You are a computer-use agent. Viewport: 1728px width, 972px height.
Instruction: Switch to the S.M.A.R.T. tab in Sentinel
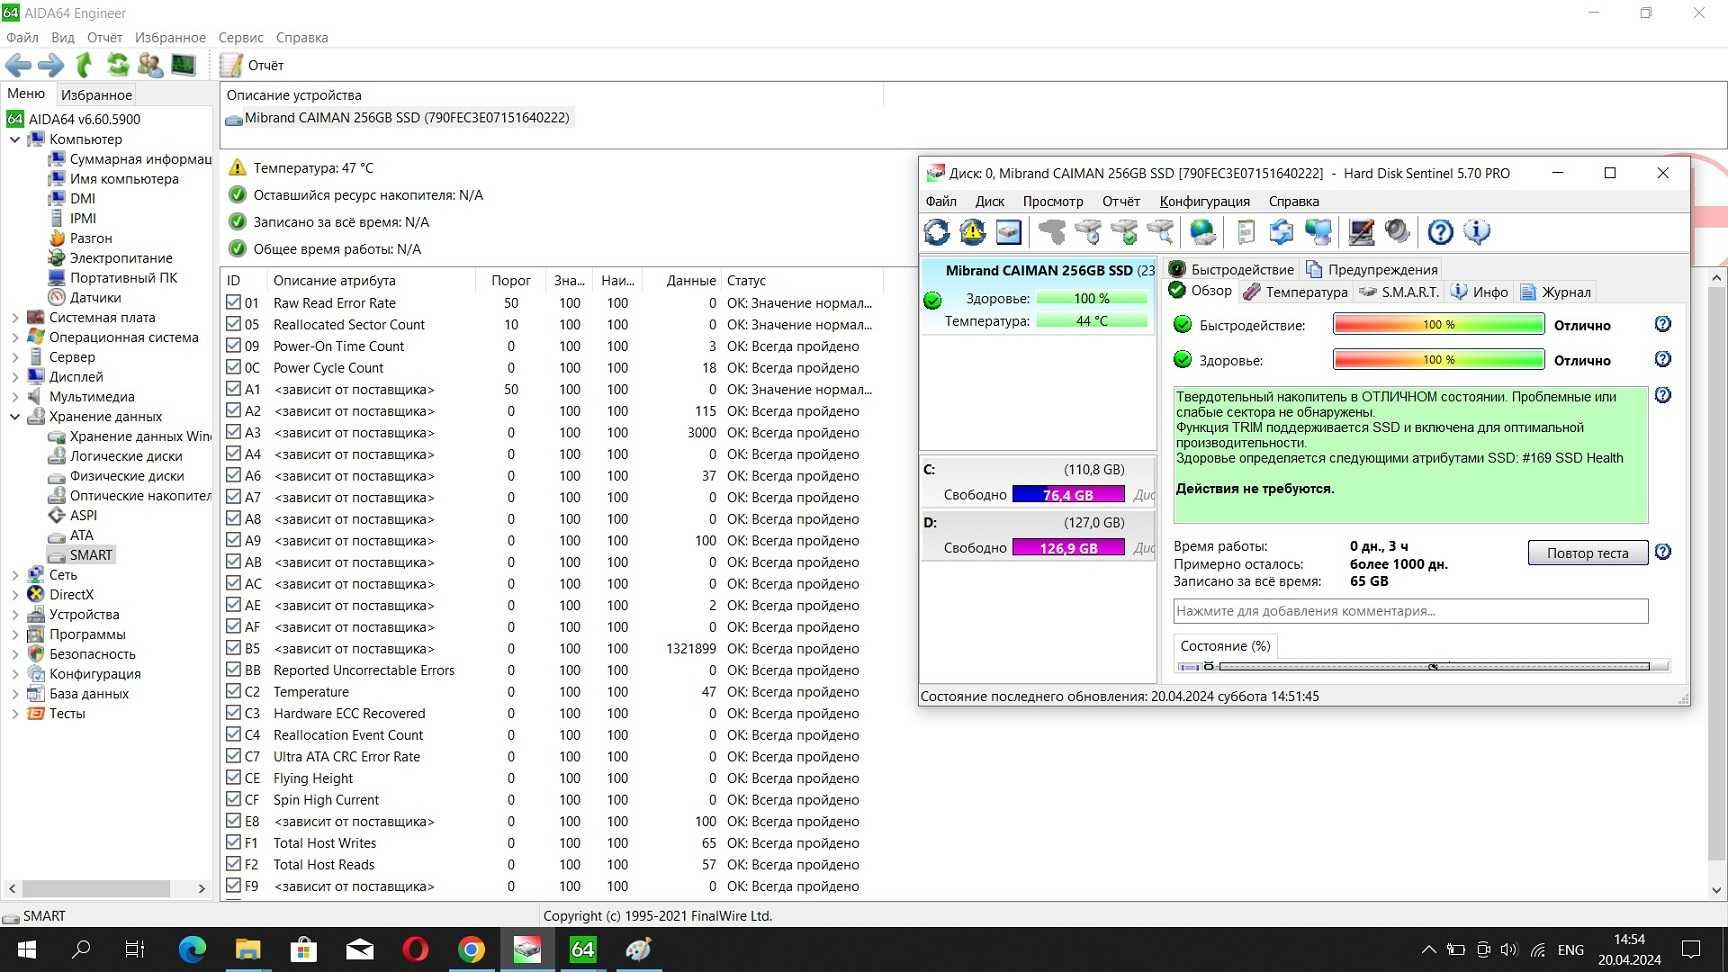(x=1400, y=292)
